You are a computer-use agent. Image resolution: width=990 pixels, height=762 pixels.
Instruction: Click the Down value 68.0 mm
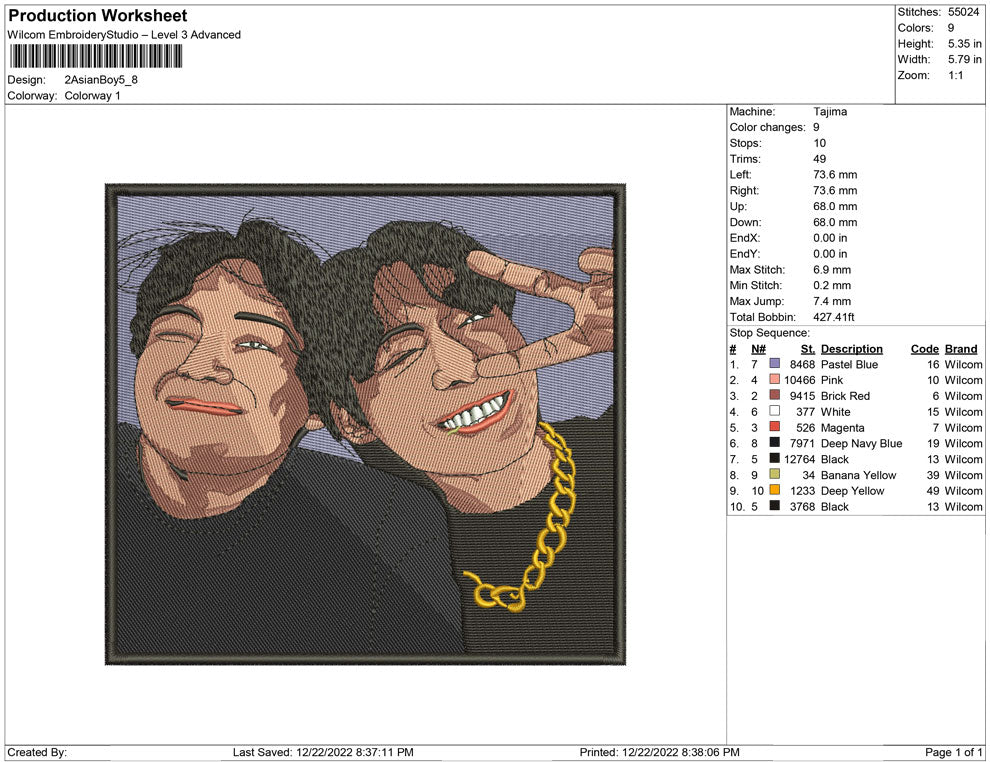tap(835, 222)
